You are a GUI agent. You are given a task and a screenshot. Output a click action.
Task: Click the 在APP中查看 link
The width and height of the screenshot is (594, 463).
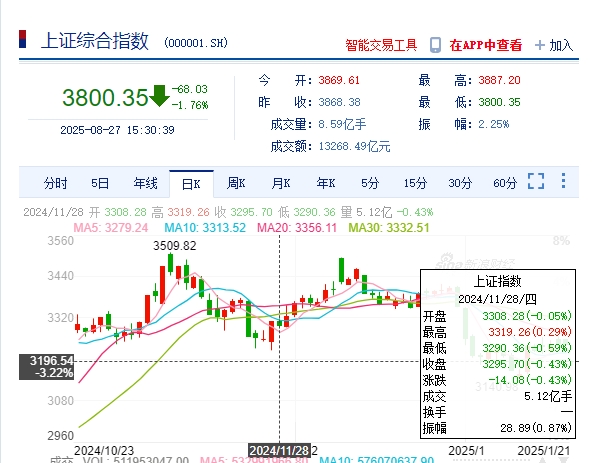coord(486,45)
